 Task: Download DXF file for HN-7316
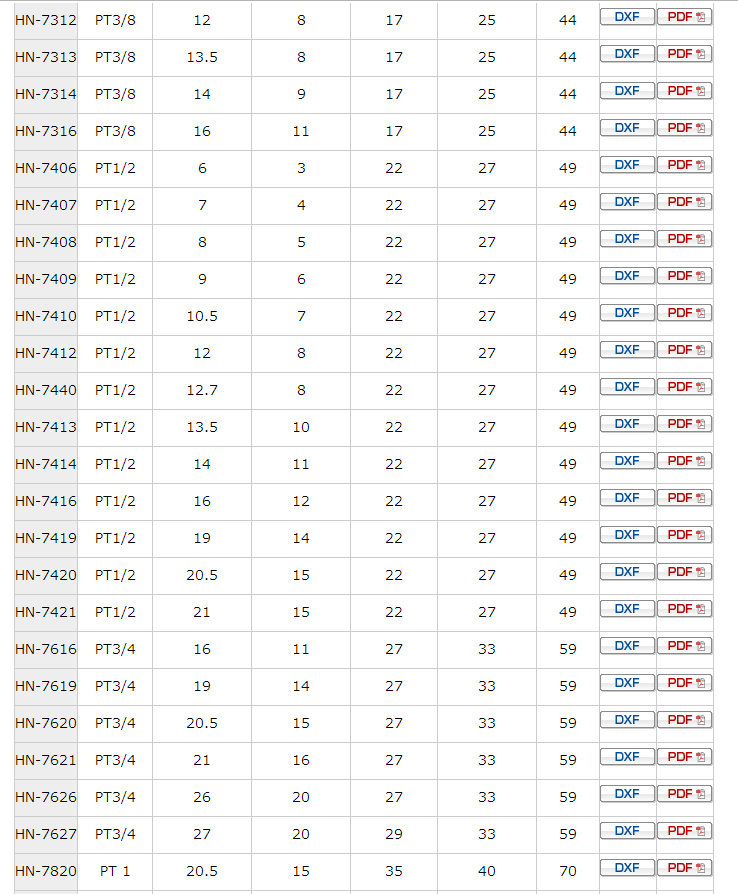click(x=627, y=128)
